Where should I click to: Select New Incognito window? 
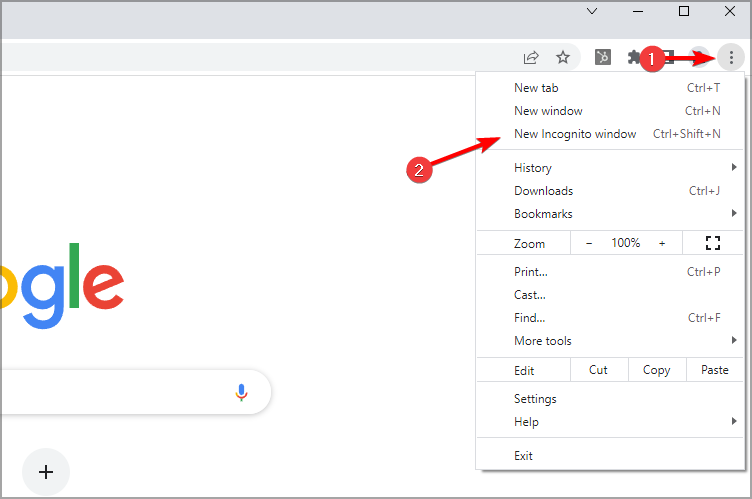click(x=575, y=134)
